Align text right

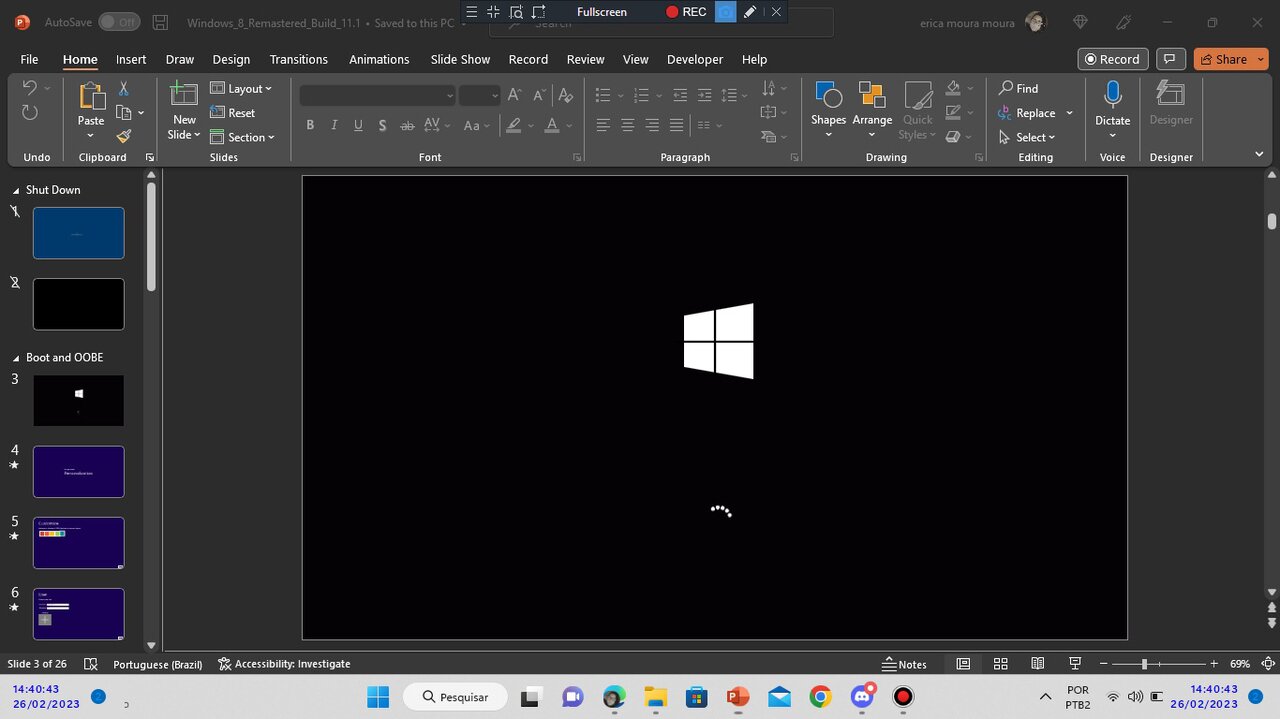pyautogui.click(x=652, y=125)
